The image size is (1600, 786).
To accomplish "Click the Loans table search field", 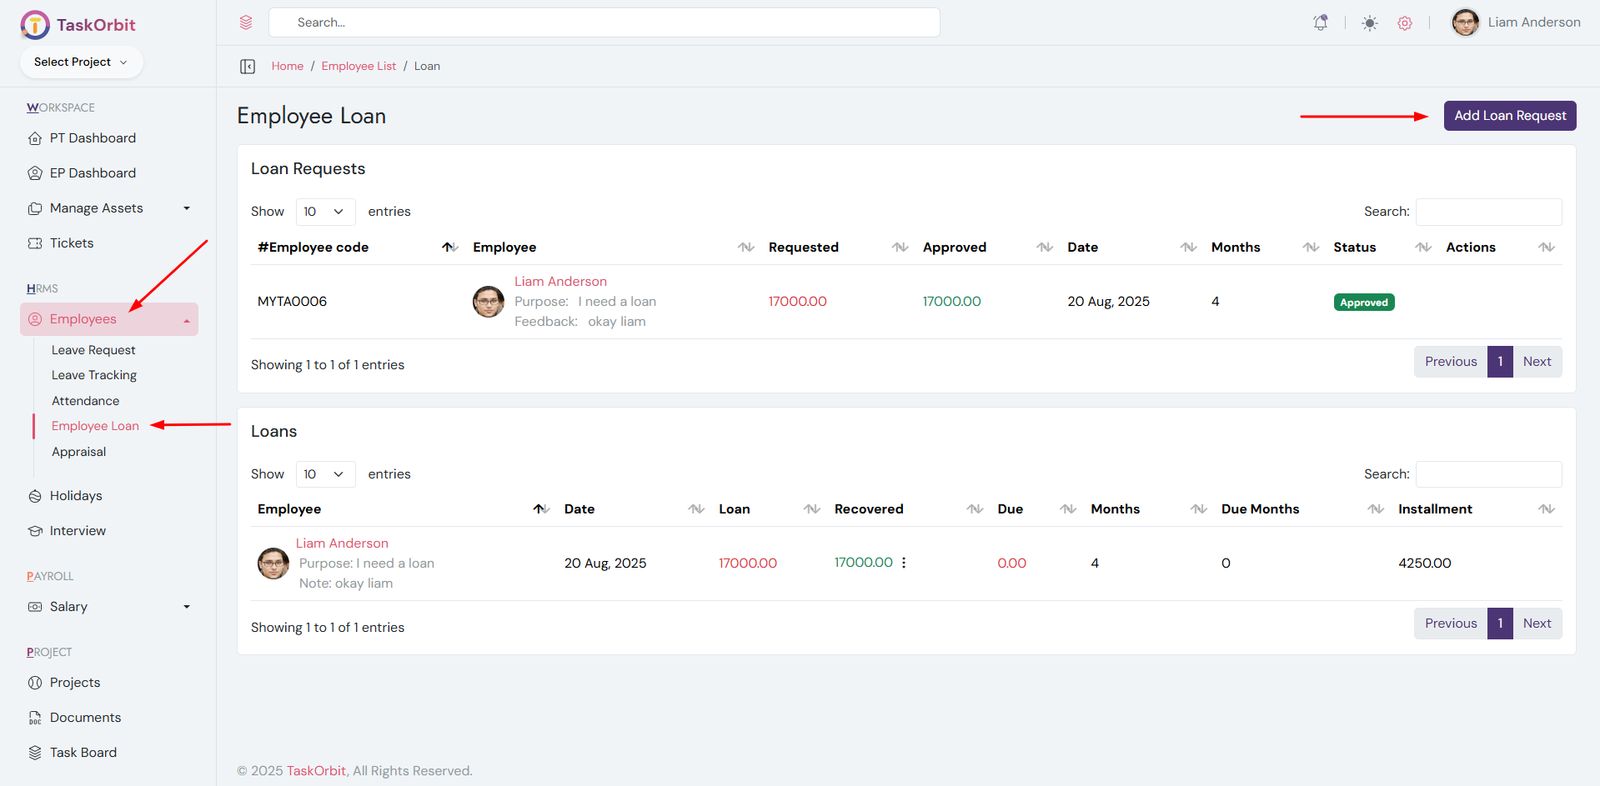I will [x=1488, y=474].
